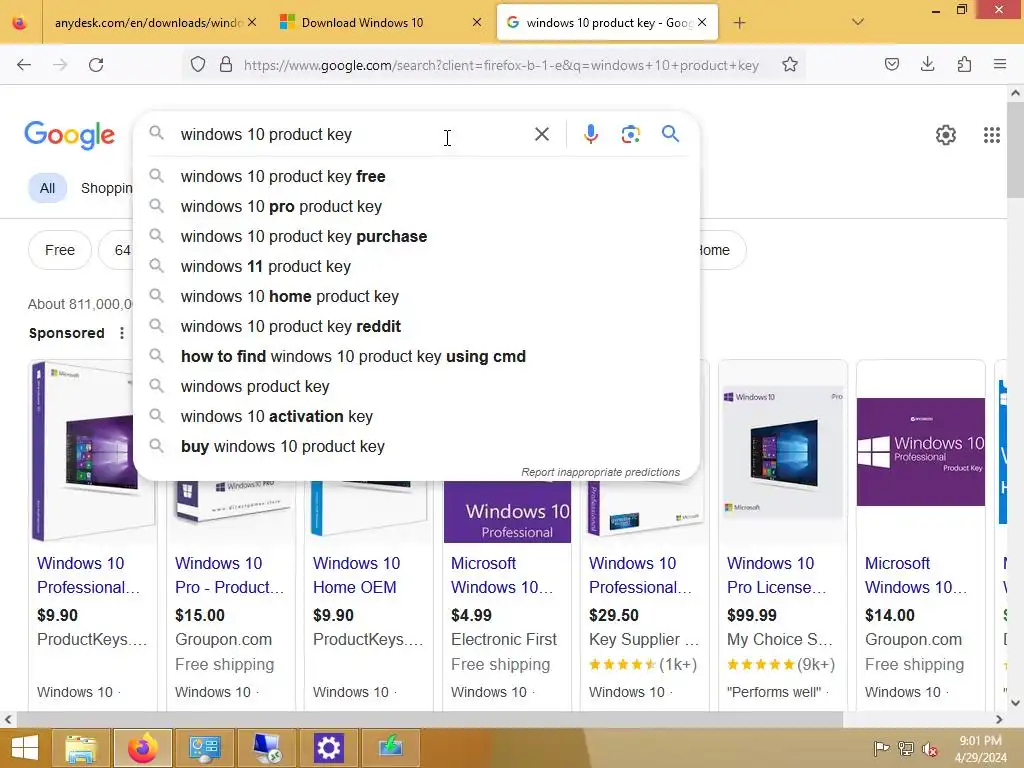Bookmark this page with the star
Screen dimensions: 1024x768
[790, 65]
